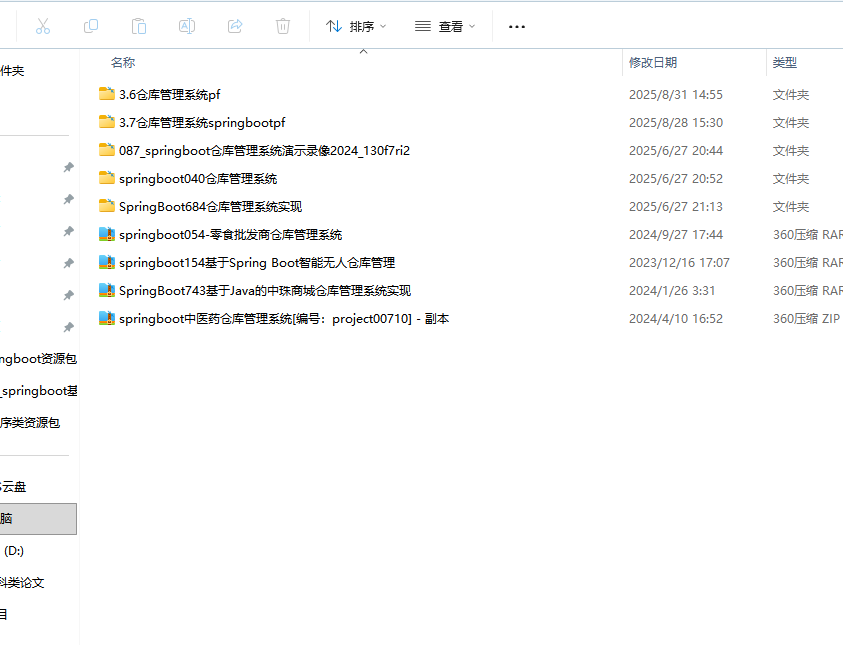Click the Rename icon in toolbar

[x=187, y=26]
